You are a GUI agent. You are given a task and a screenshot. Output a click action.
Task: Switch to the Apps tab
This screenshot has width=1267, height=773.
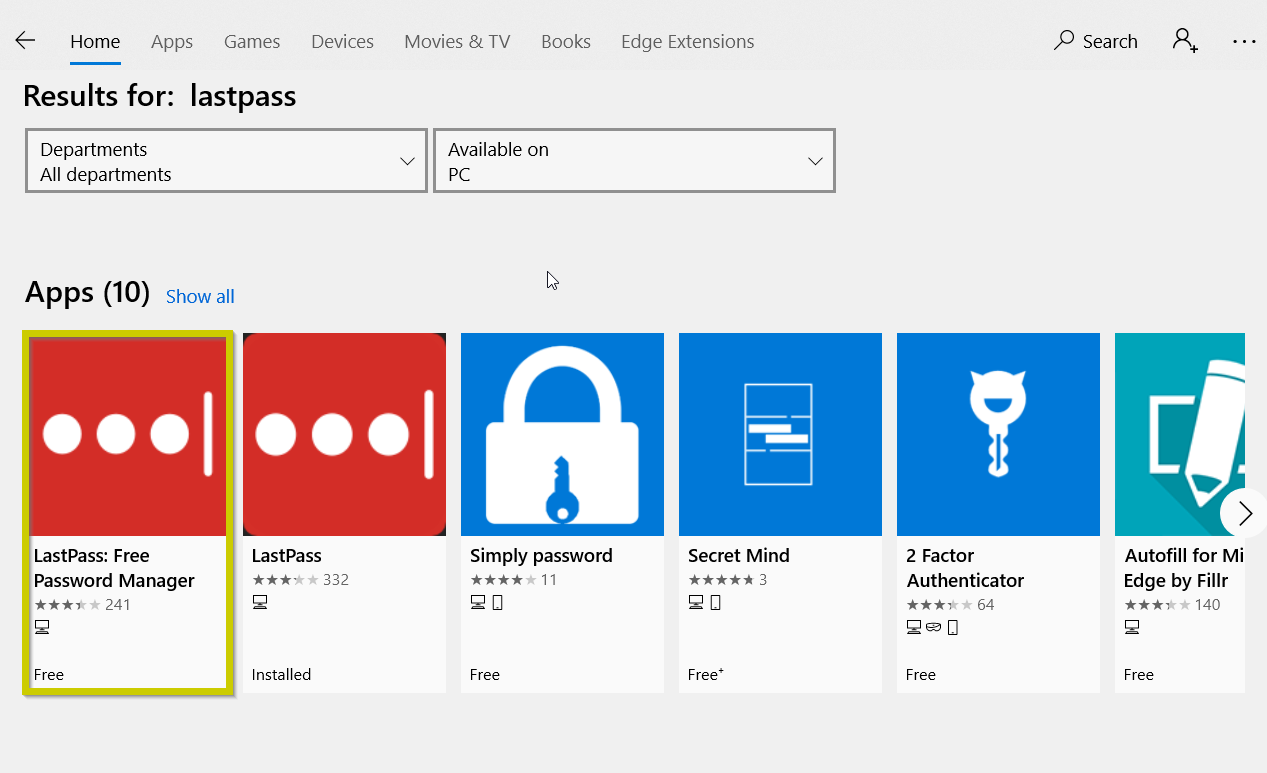click(171, 41)
